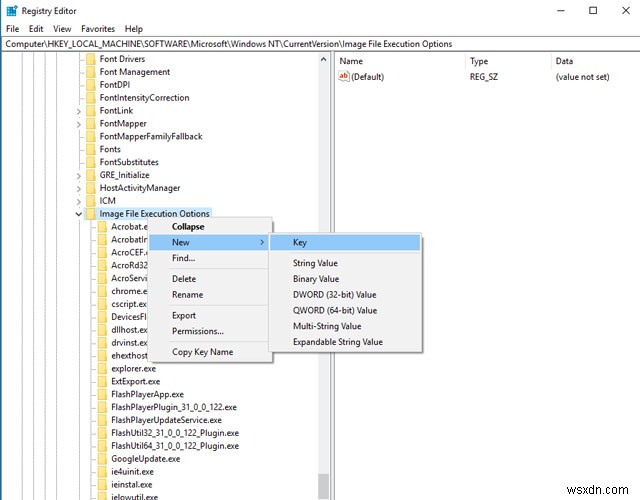Expand the HostActivityManager key

(x=79, y=189)
